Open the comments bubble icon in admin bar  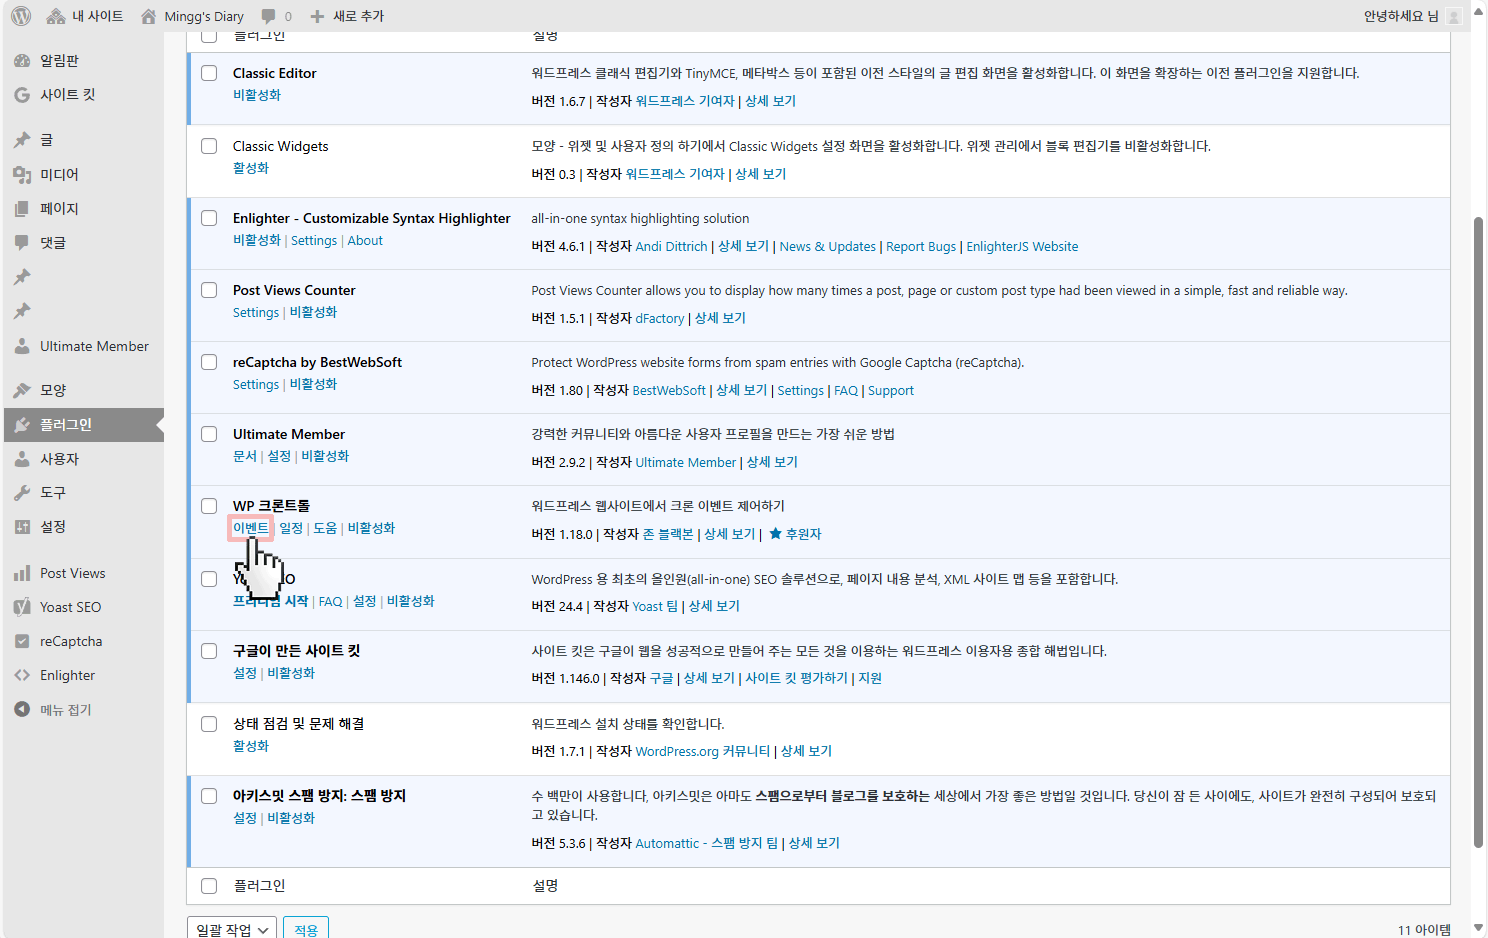268,16
